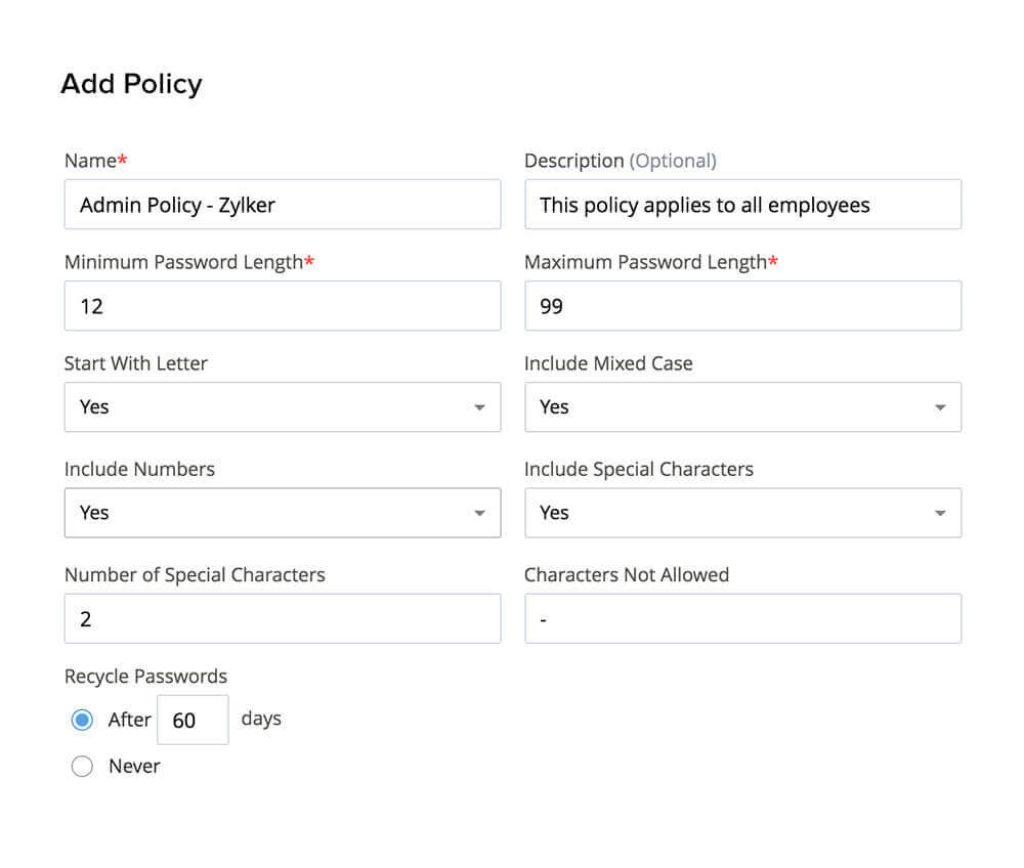The width and height of the screenshot is (1024, 868).
Task: Click the dropdown arrow on Include Mixed Case
Action: pos(940,407)
